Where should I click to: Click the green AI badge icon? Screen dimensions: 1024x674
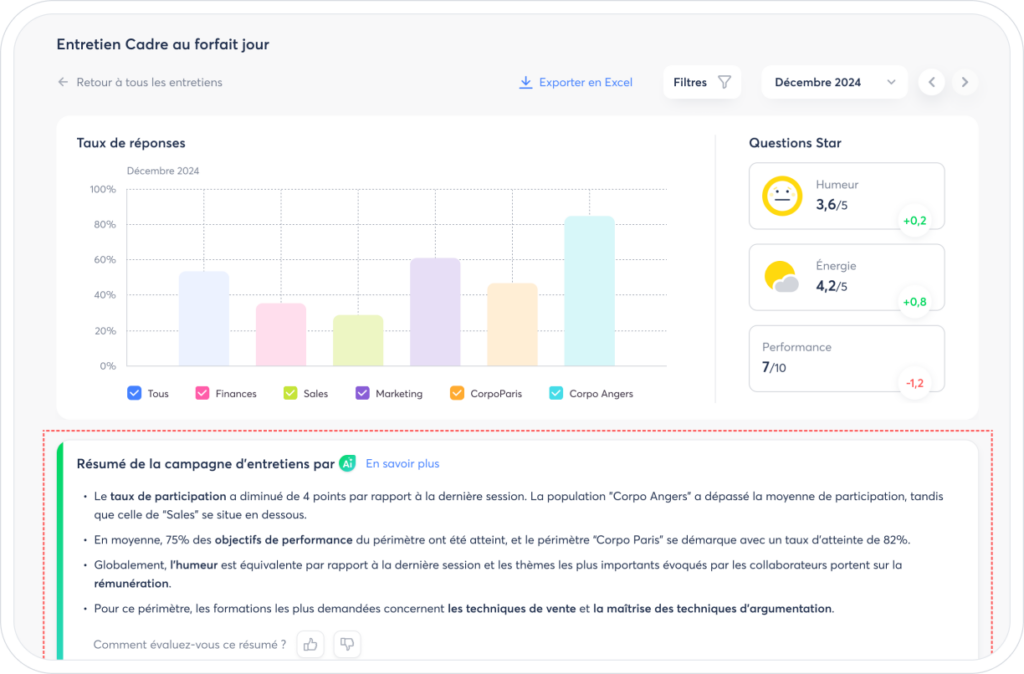point(347,464)
